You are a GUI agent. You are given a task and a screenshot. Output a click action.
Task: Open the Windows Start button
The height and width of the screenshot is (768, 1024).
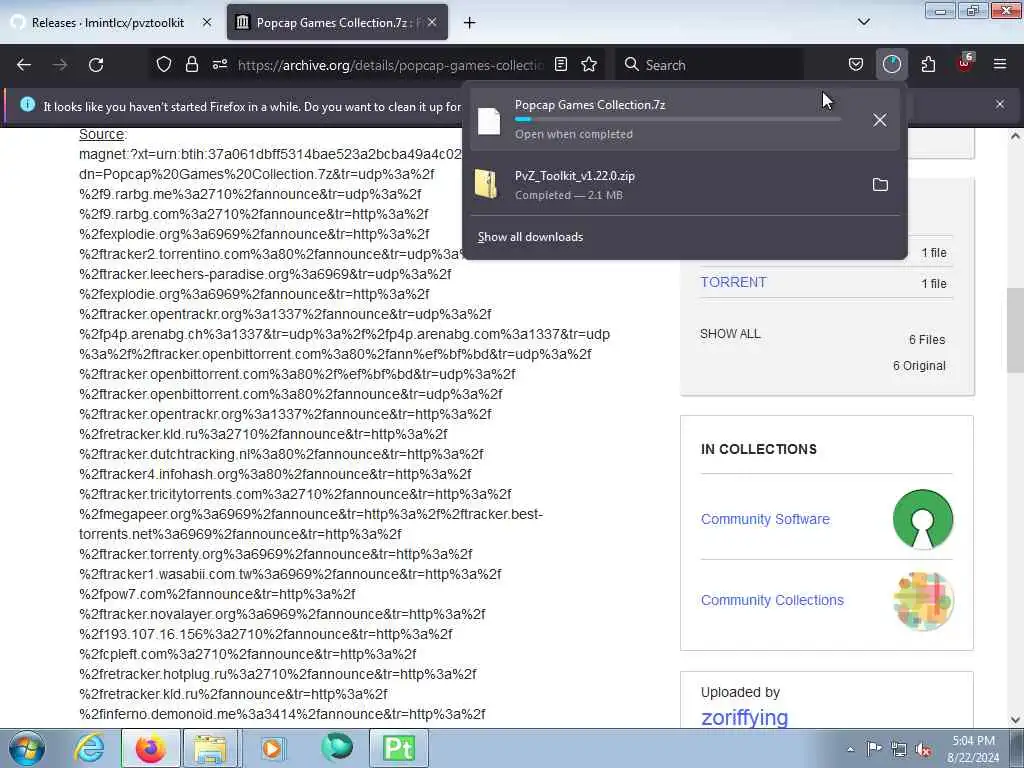pyautogui.click(x=27, y=748)
